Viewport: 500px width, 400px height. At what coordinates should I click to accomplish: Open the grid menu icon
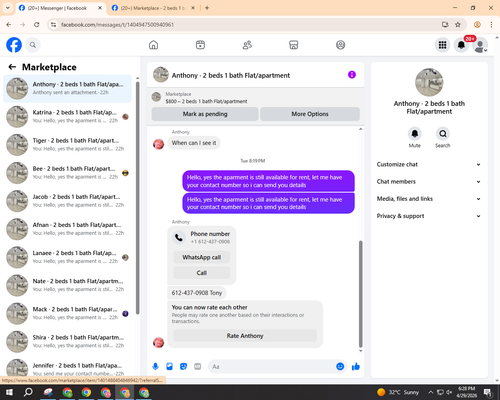[x=442, y=45]
